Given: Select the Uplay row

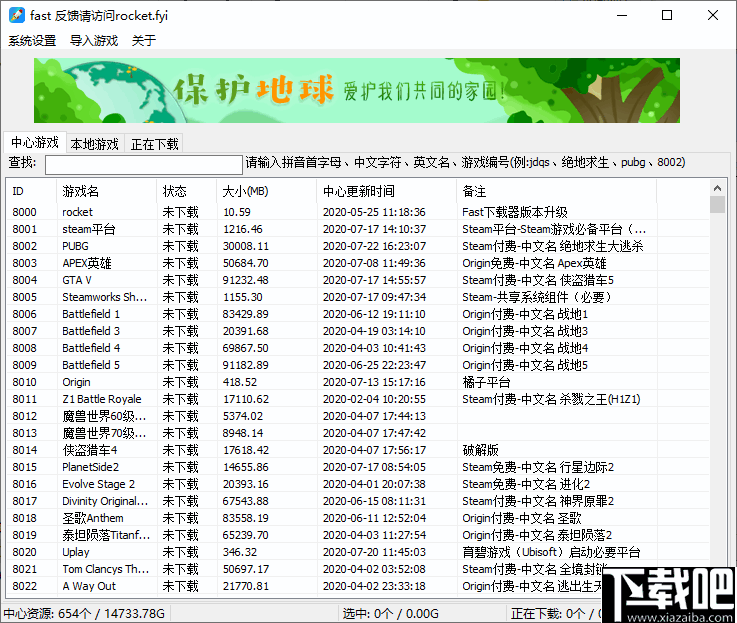Looking at the screenshot, I should click(x=358, y=552).
